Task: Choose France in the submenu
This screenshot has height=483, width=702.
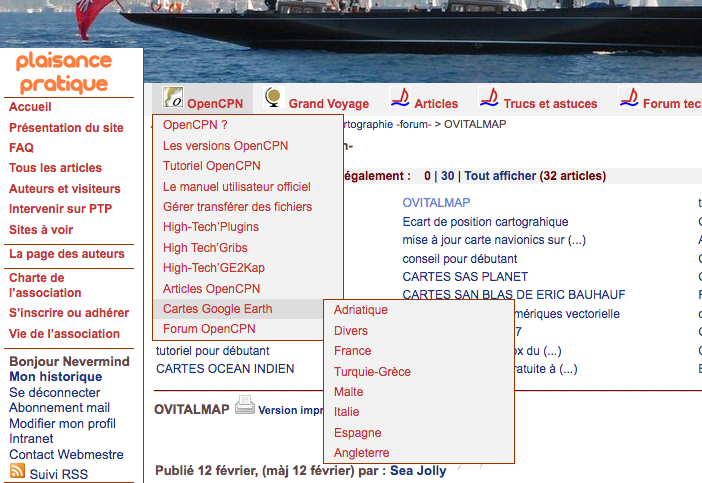Action: [x=352, y=351]
